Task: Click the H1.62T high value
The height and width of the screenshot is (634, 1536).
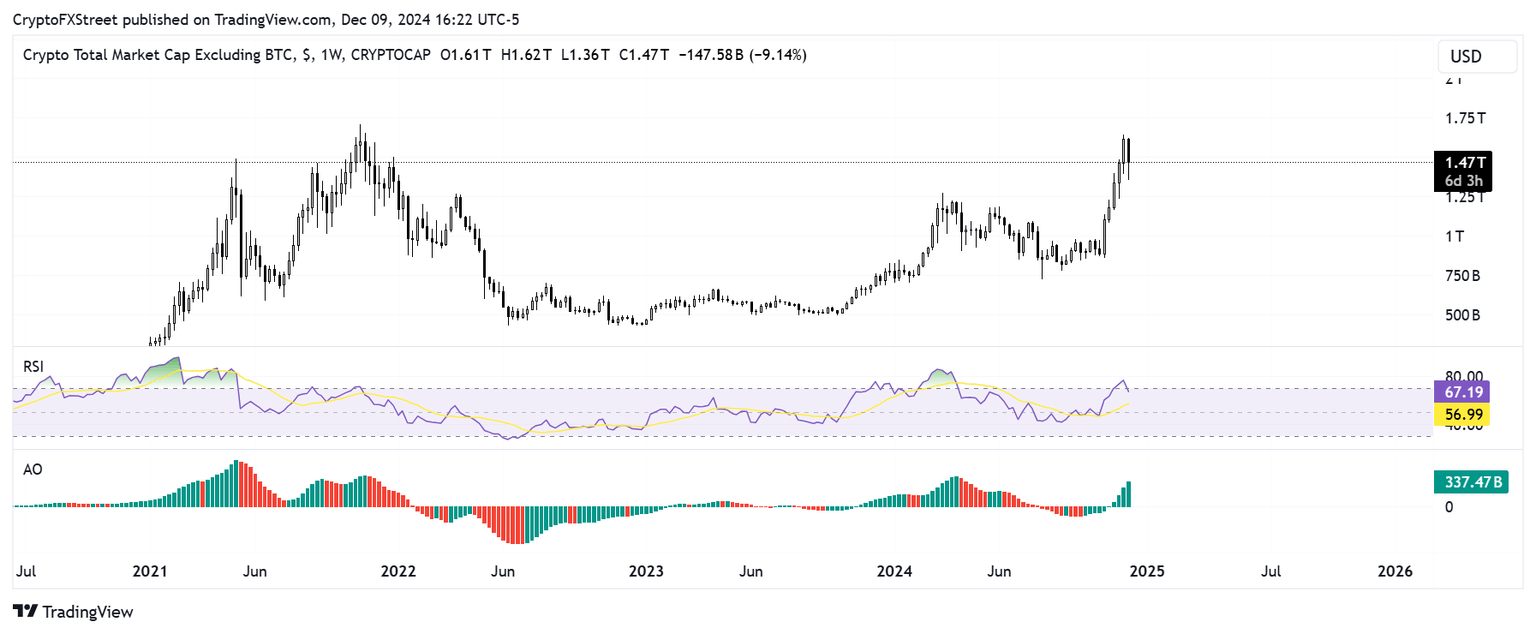Action: 525,55
